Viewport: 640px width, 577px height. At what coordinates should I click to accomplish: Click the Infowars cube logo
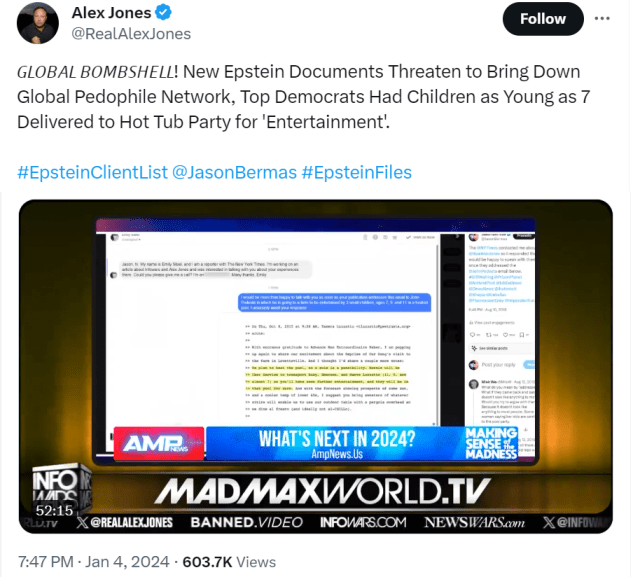(61, 488)
